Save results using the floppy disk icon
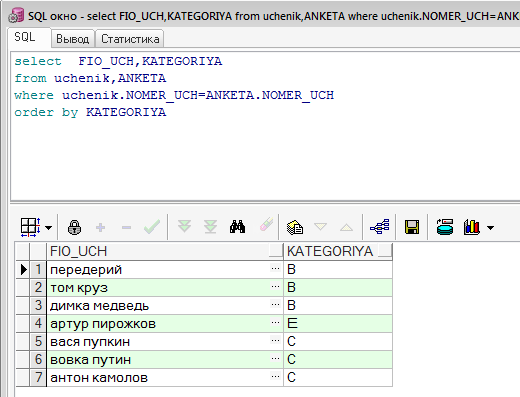Viewport: 520px width, 397px height. pos(412,227)
